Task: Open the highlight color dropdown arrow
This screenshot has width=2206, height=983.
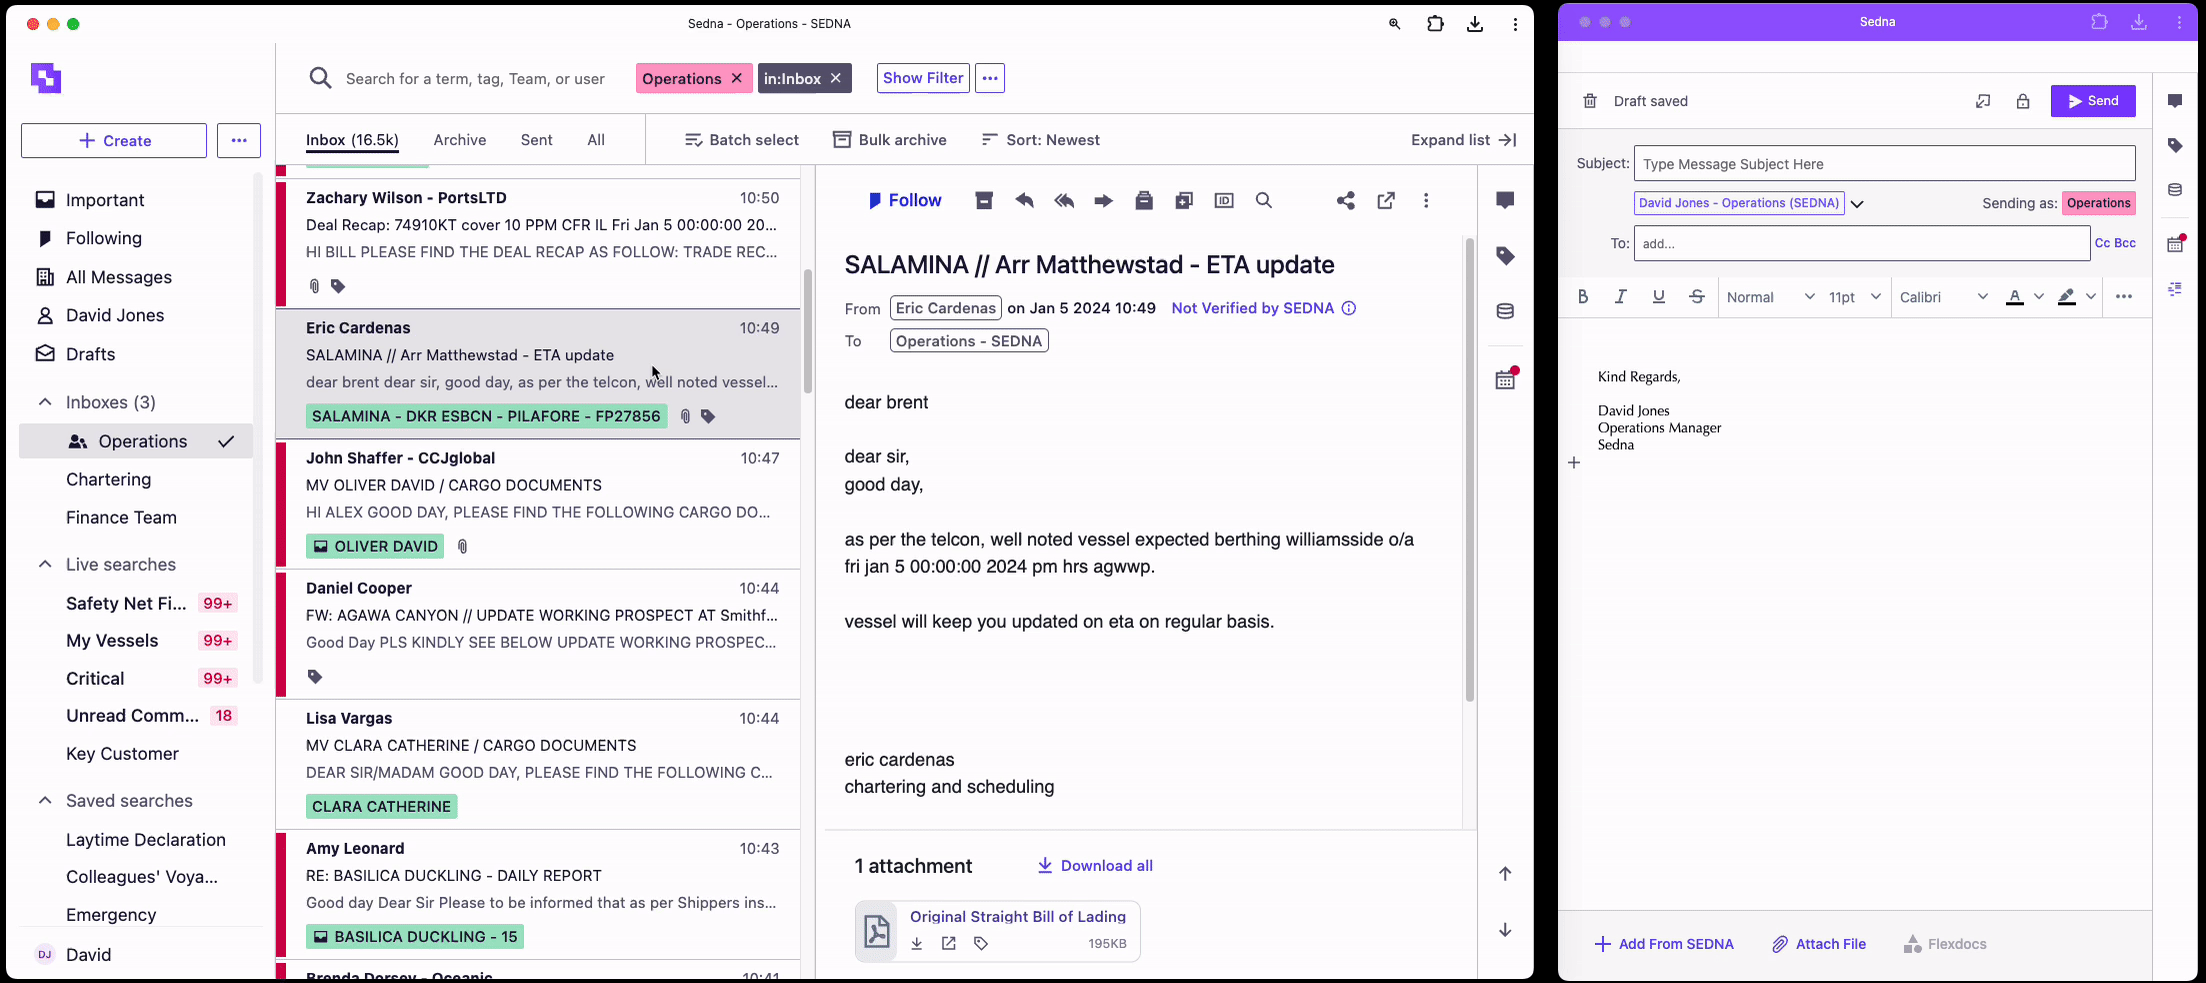Action: coord(2091,297)
